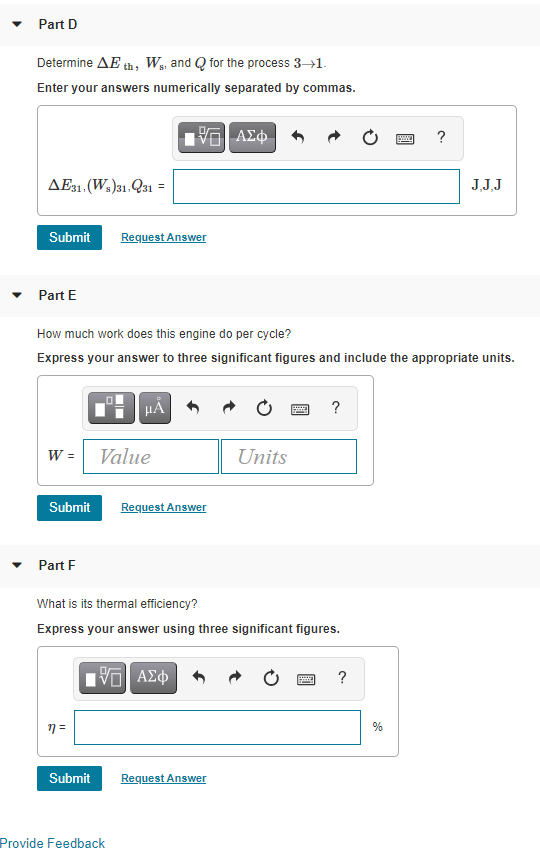The height and width of the screenshot is (866, 540).
Task: Open Greek symbols palette in Part F
Action: click(153, 678)
